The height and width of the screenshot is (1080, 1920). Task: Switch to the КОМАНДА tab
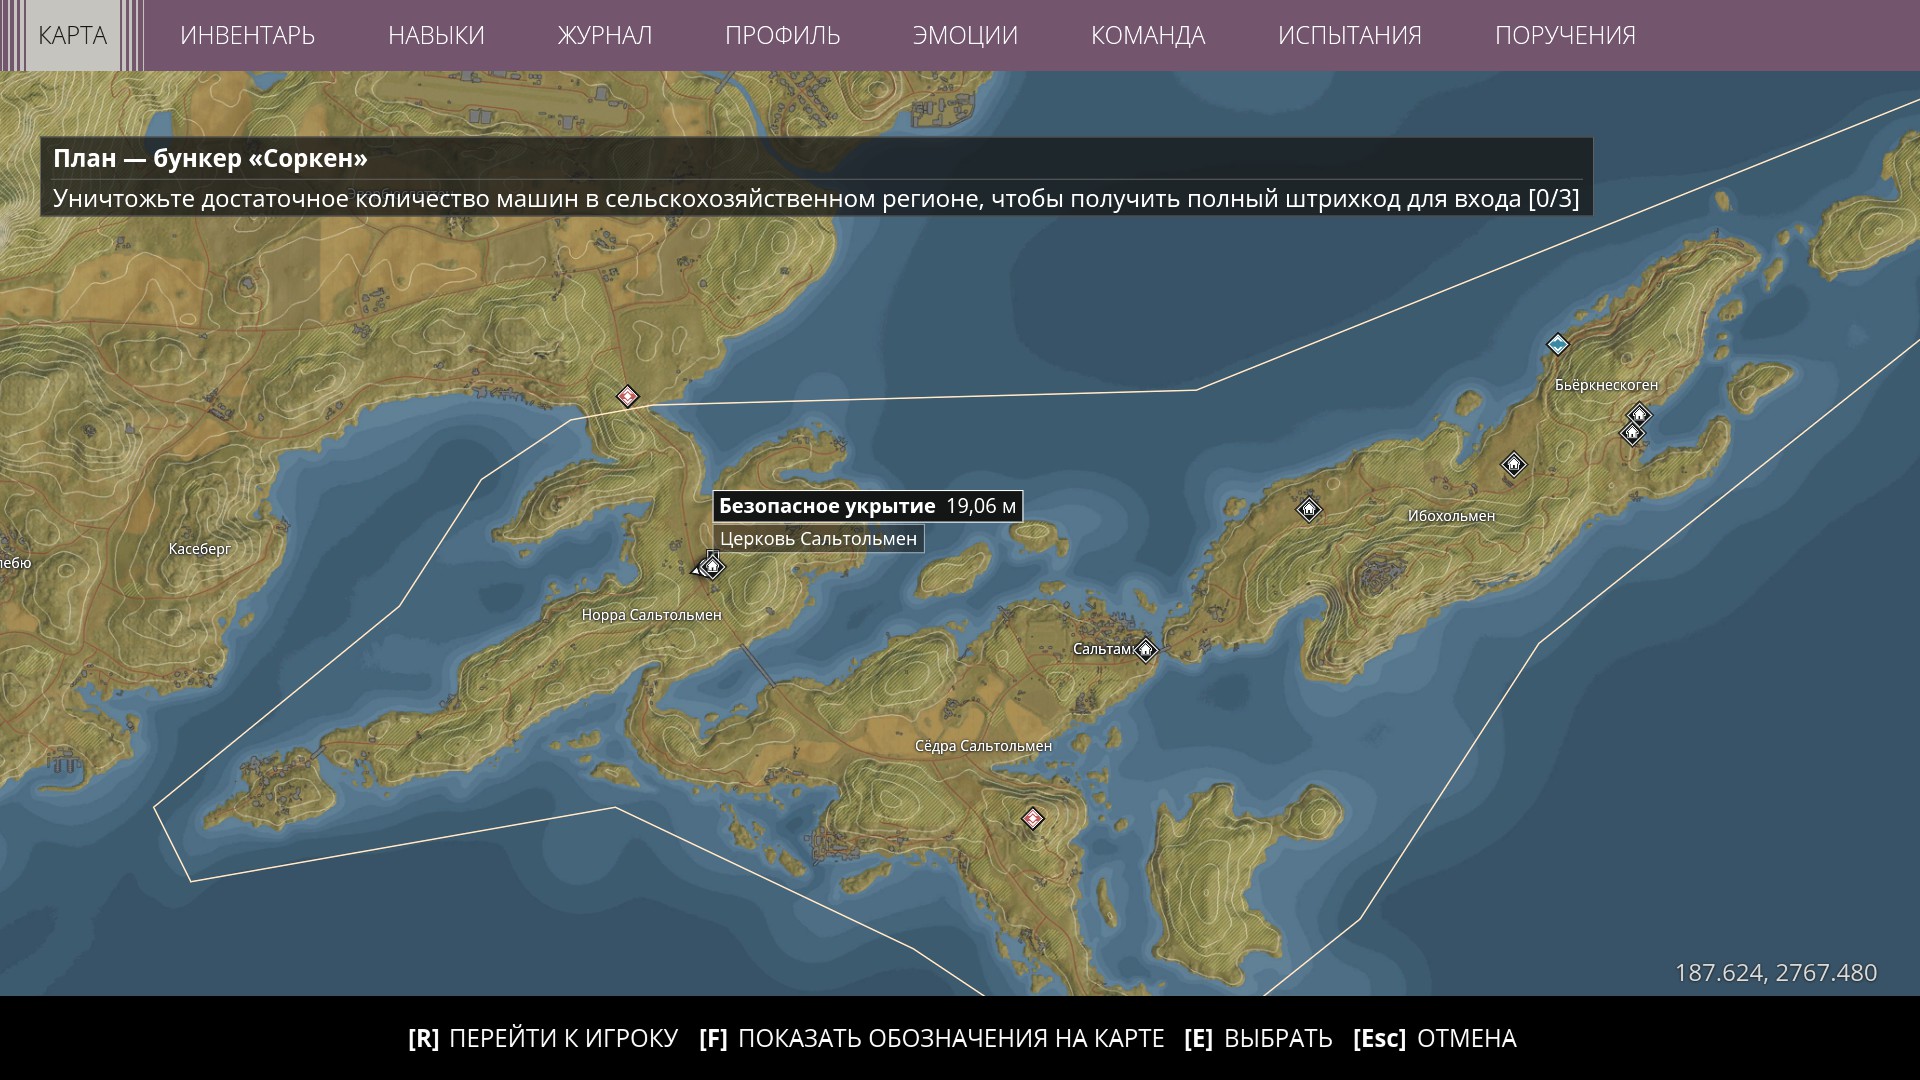click(x=1148, y=35)
